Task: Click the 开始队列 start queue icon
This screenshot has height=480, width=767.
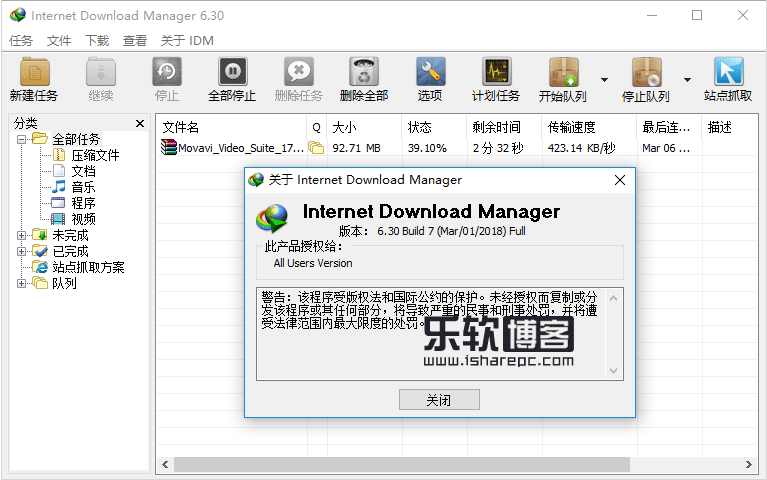Action: pos(563,72)
